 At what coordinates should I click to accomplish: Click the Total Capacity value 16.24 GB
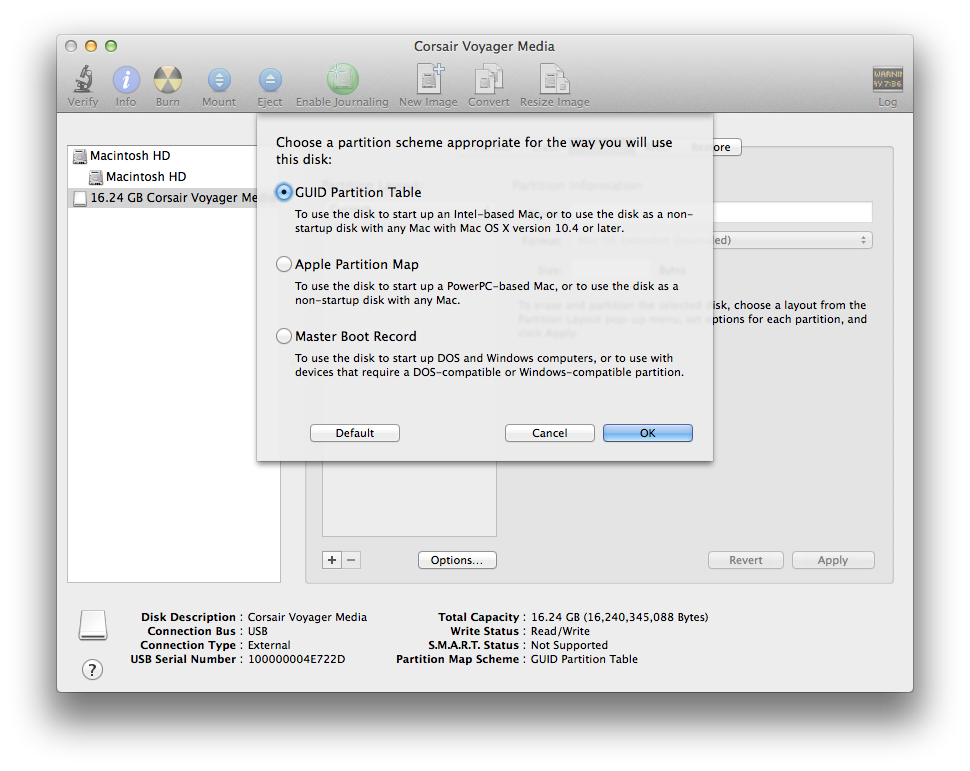619,618
